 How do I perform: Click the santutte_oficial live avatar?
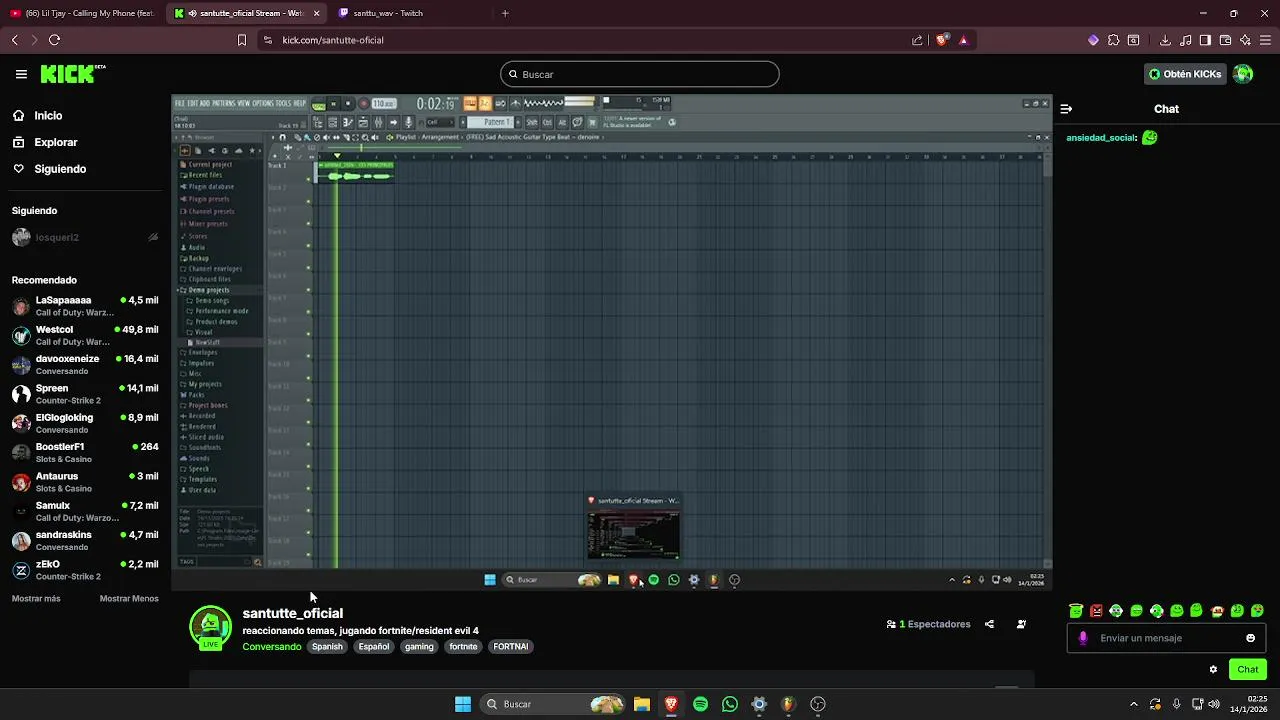[x=210, y=628]
